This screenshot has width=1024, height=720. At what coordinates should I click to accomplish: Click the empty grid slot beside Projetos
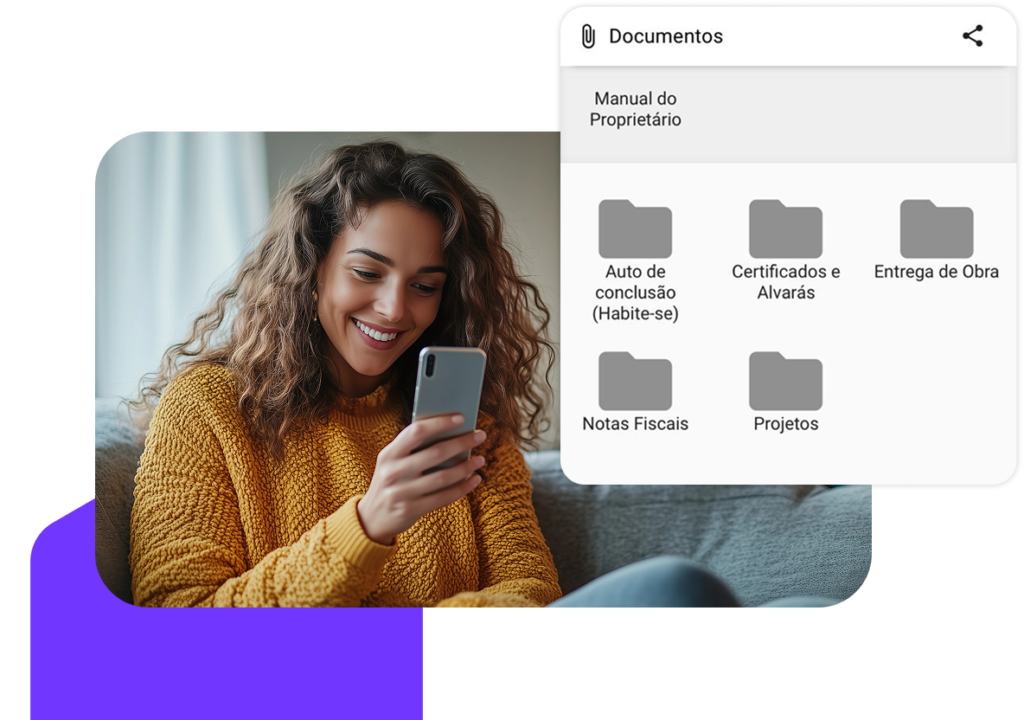(936, 392)
